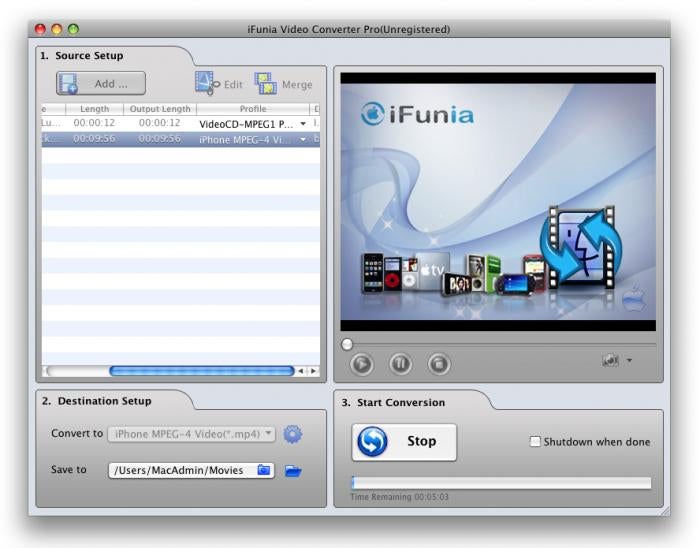This screenshot has height=548, width=700.
Task: Open the snapshot dropdown arrow
Action: [629, 360]
